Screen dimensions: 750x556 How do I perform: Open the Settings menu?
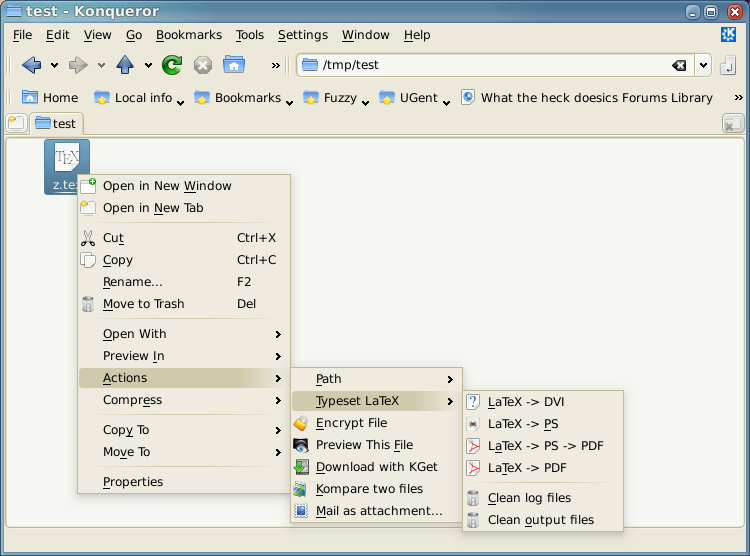303,35
